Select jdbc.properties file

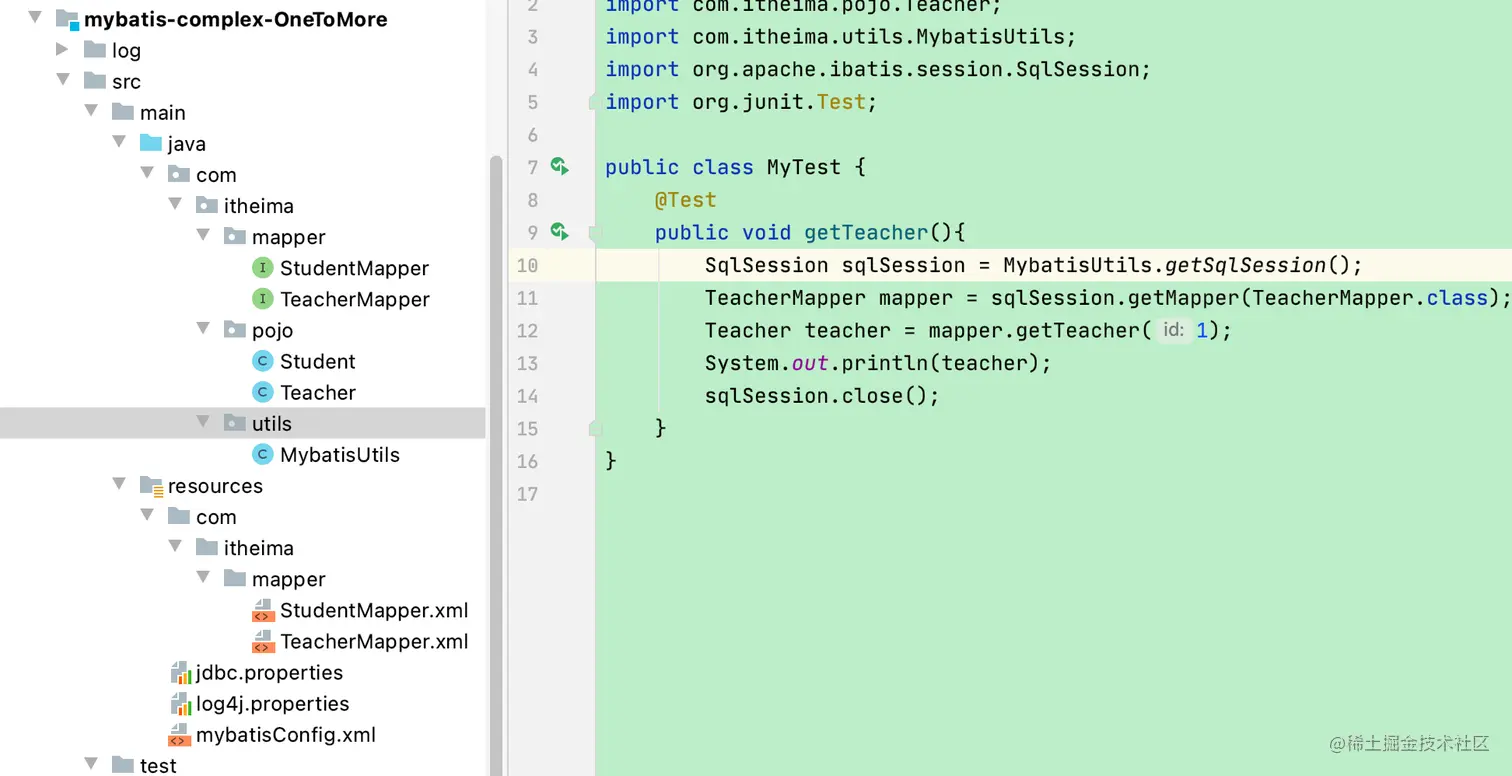click(x=269, y=672)
